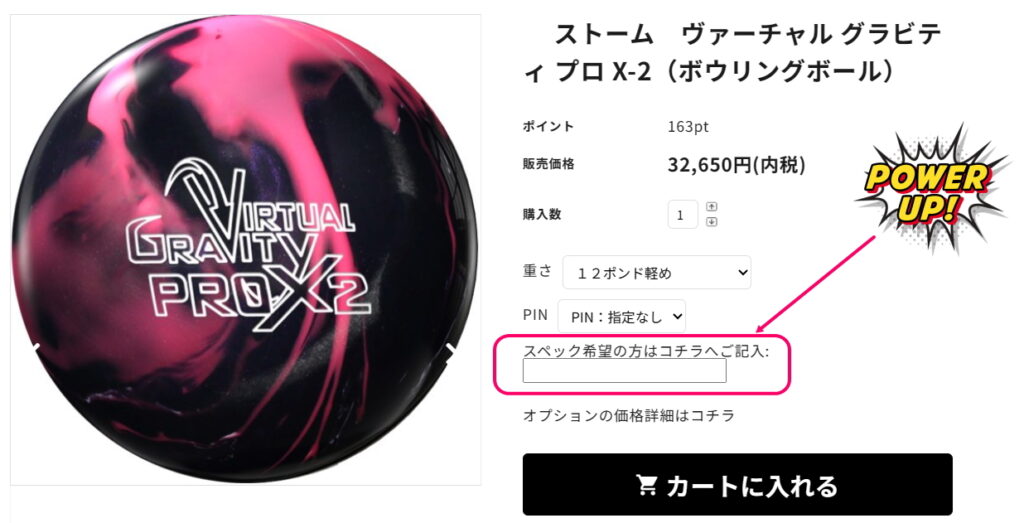Open the PIN：指定なし dropdown
The width and height of the screenshot is (1024, 523).
coord(621,317)
